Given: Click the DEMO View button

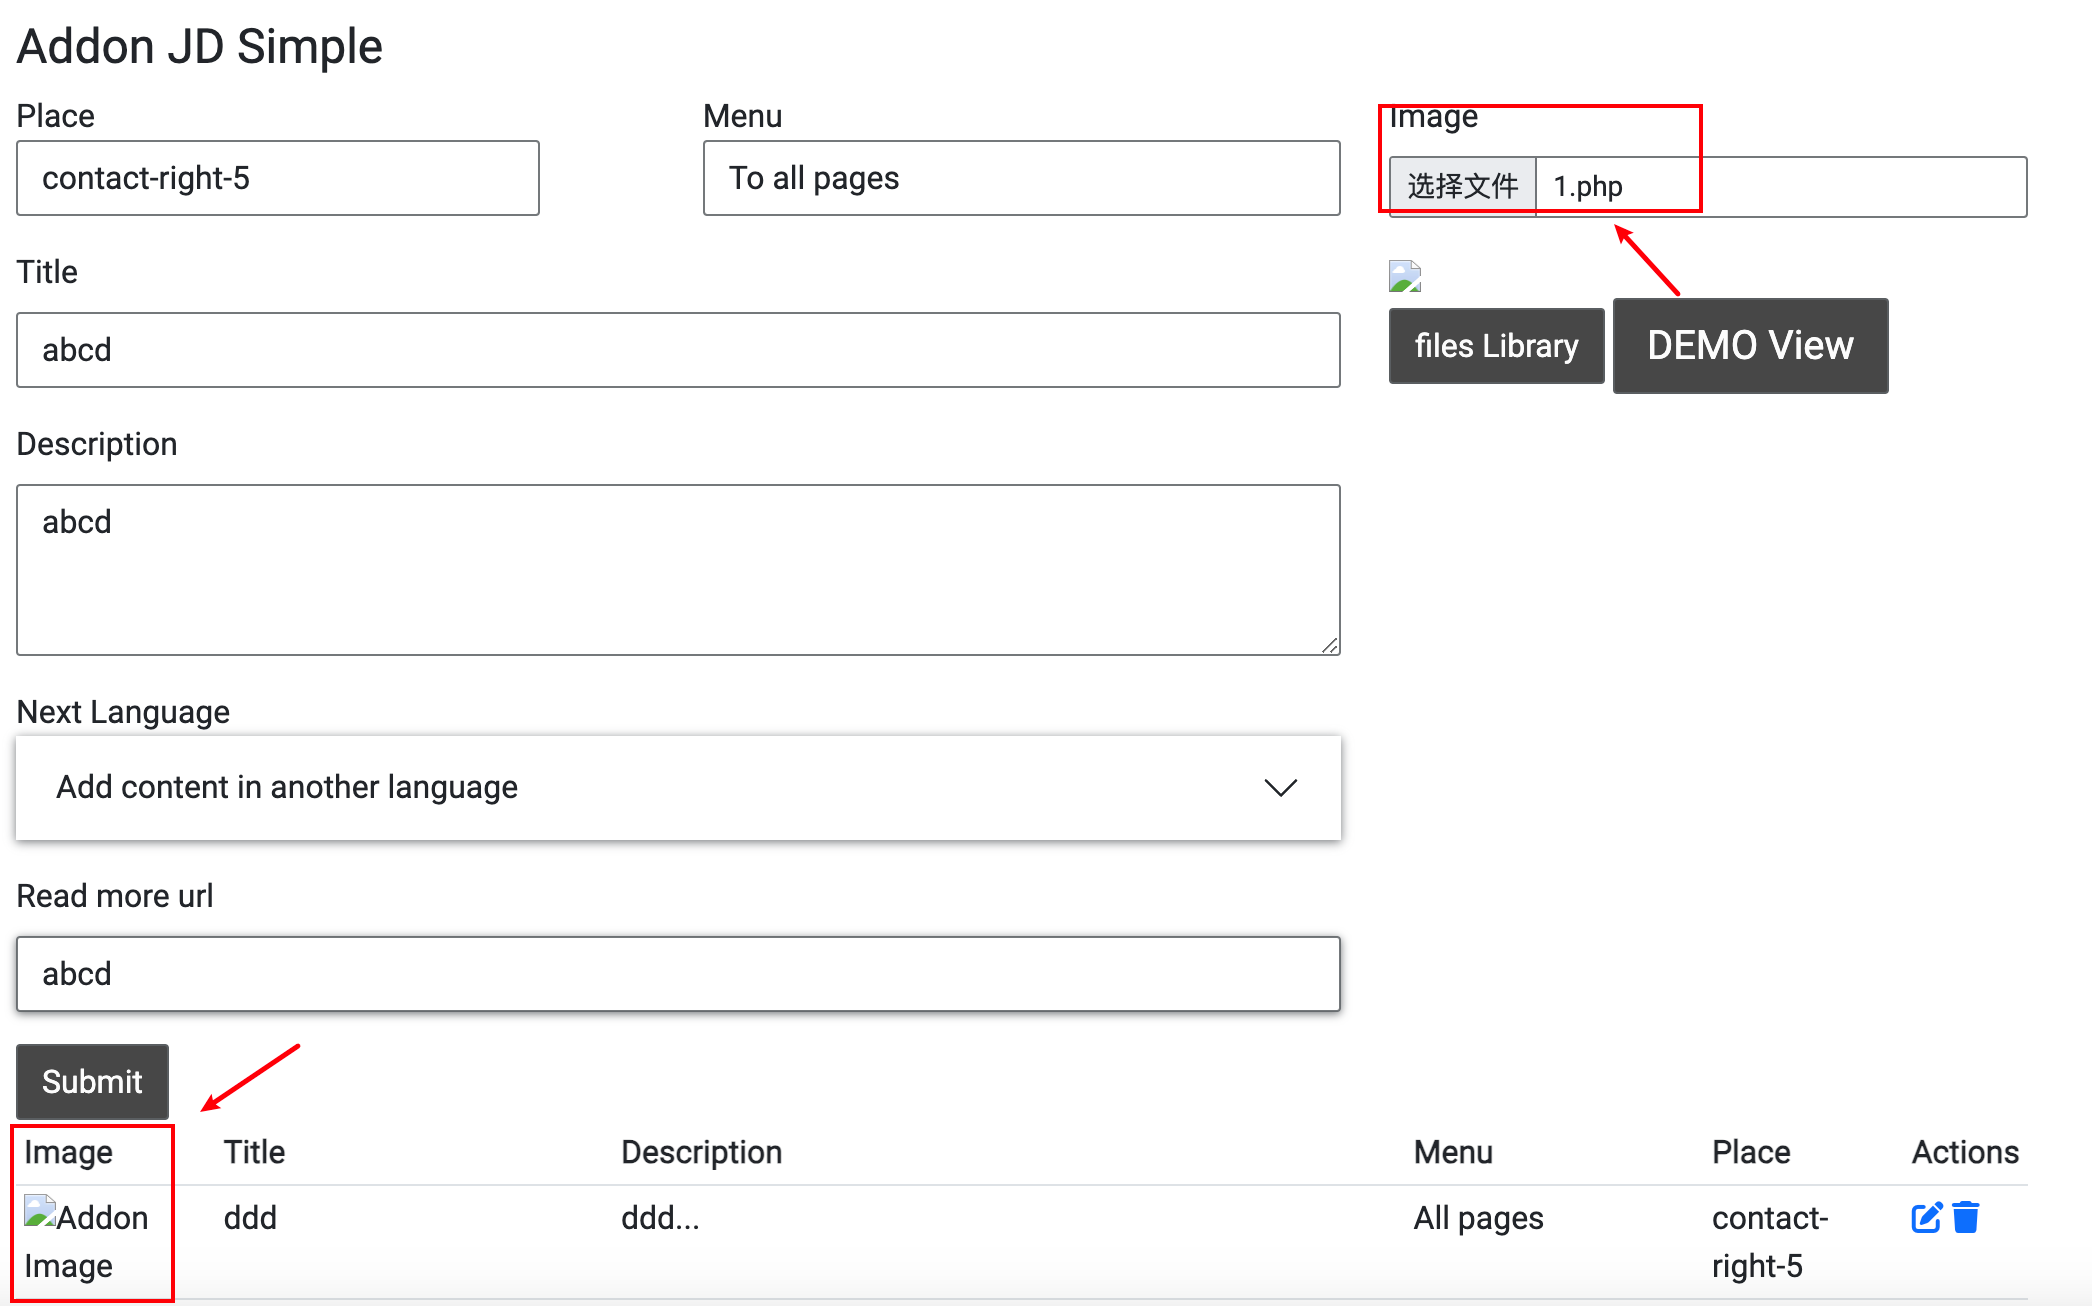Looking at the screenshot, I should coord(1750,346).
